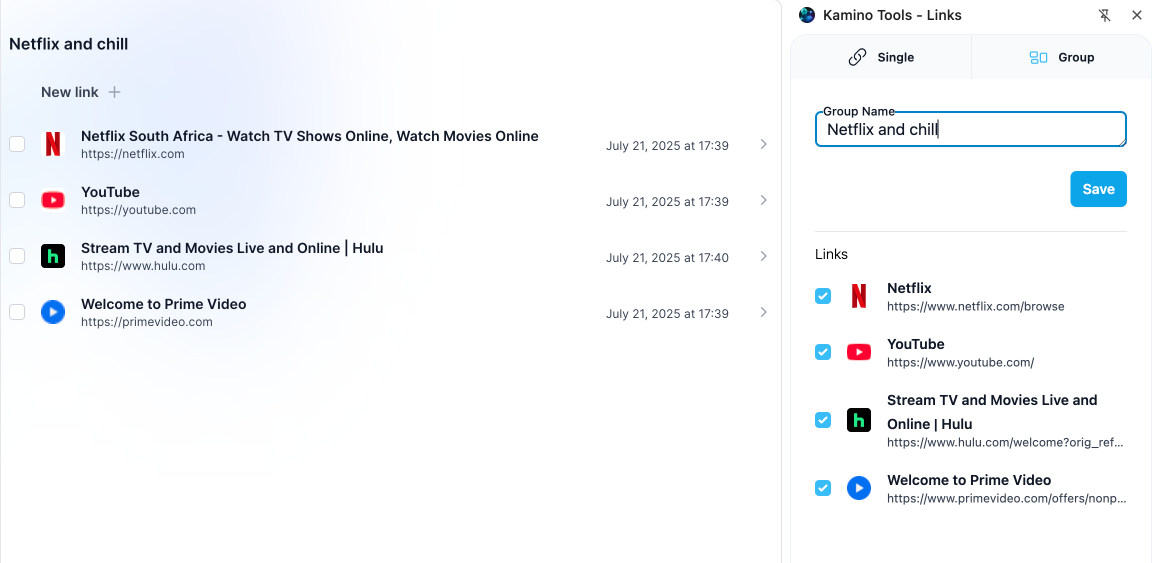Click the Kamino Tools globe logo
This screenshot has height=563, width=1157.
807,15
